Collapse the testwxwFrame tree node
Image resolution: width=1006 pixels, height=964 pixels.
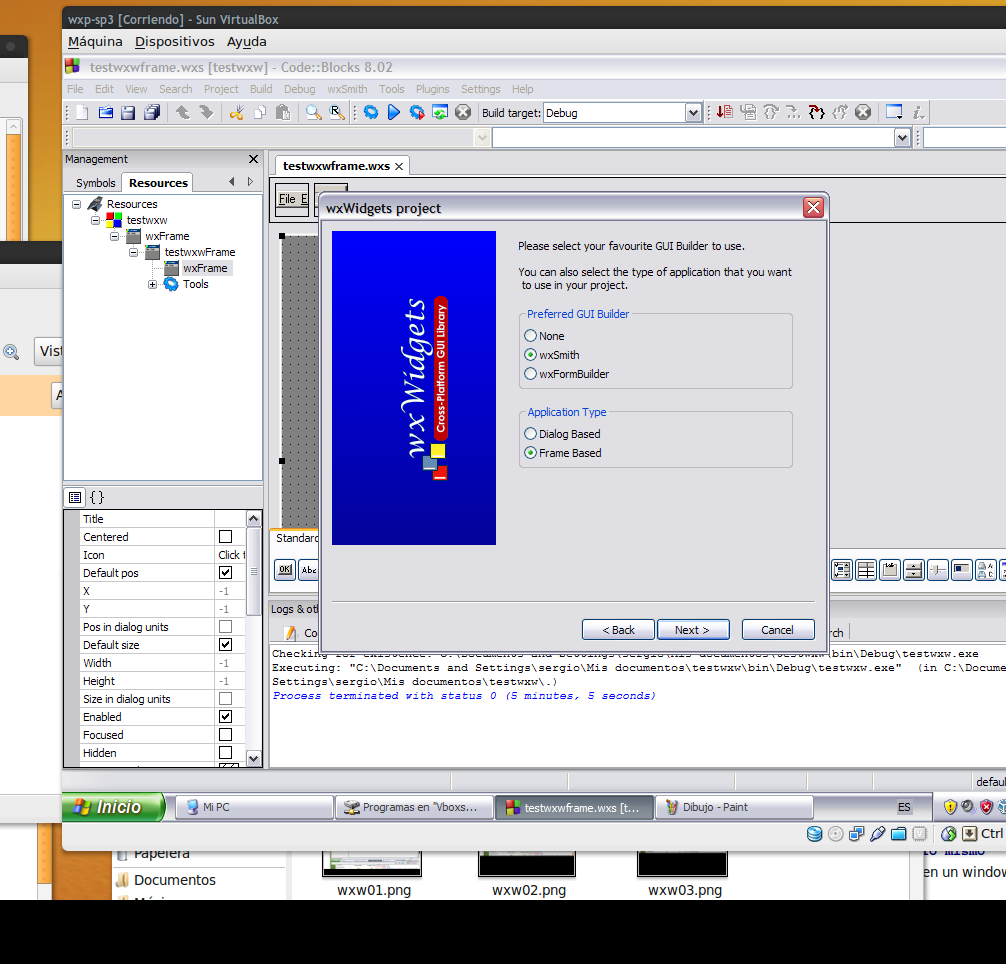click(x=133, y=252)
